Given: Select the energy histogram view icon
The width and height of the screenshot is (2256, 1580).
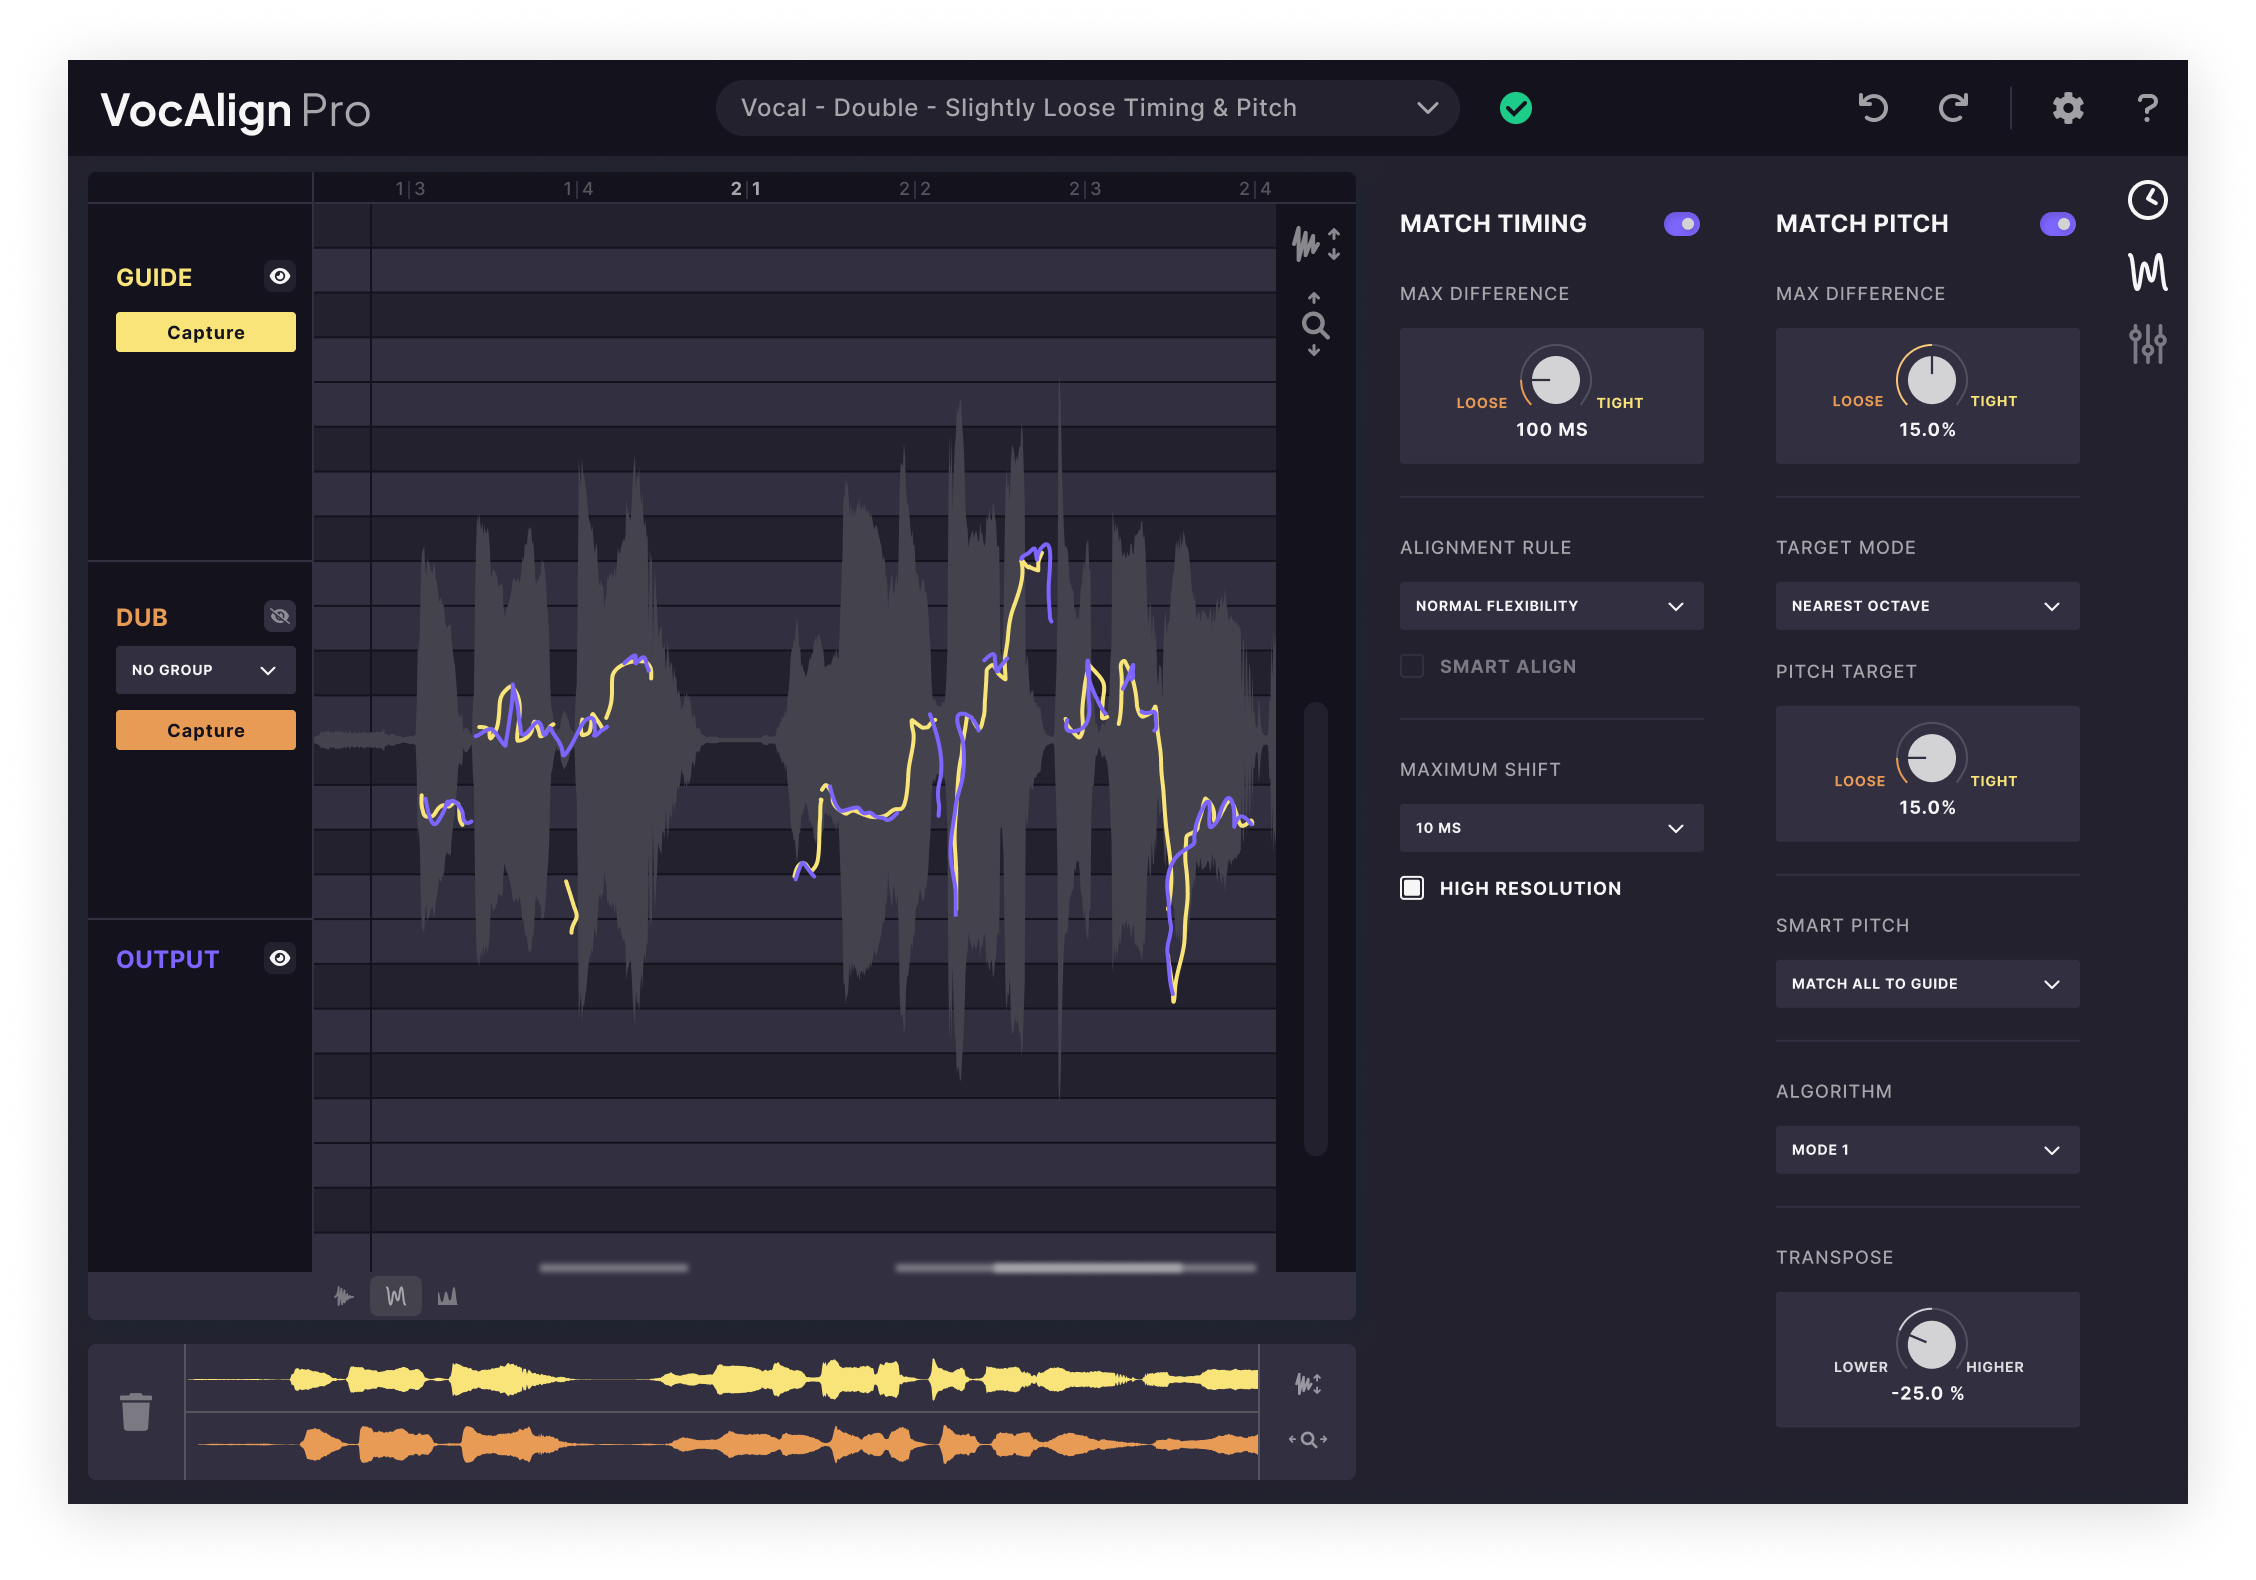Looking at the screenshot, I should pos(448,1295).
